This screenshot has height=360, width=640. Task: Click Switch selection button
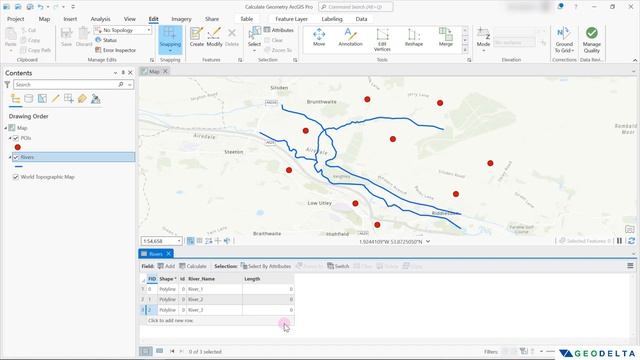[338, 266]
